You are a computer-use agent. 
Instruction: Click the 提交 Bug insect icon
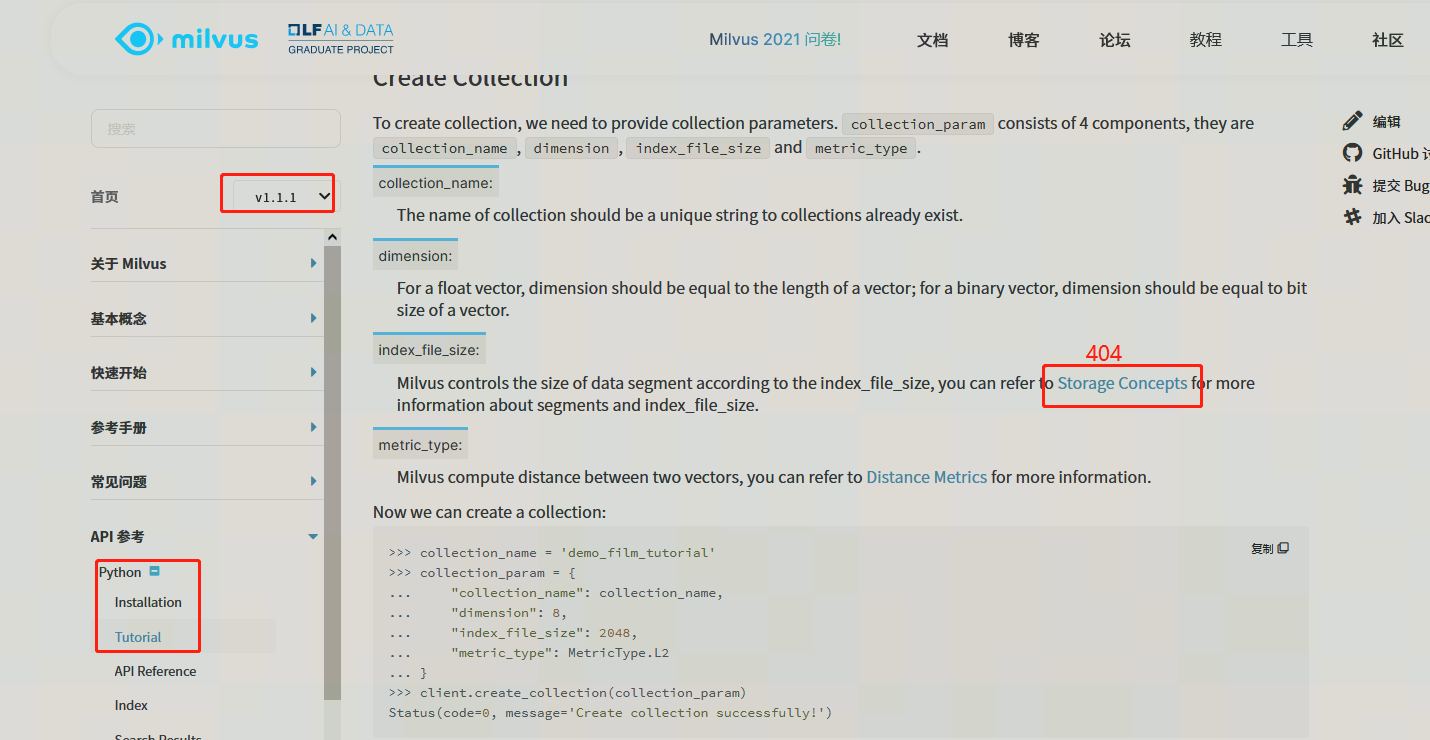click(1353, 185)
